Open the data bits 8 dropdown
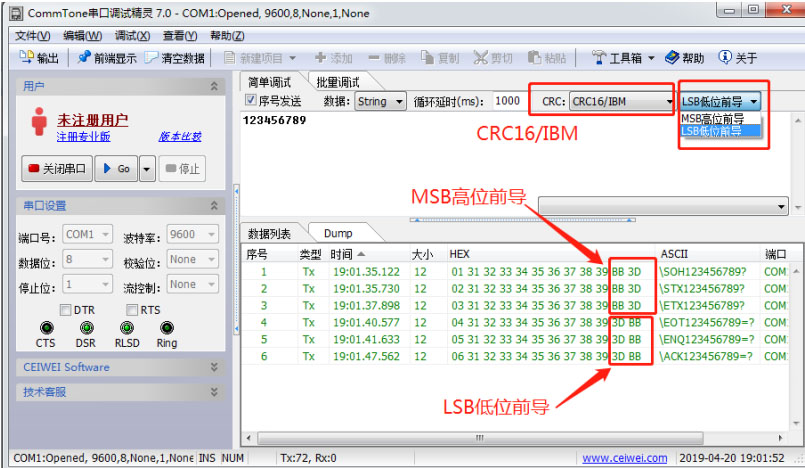Screen dimensions: 805x468 [87, 260]
